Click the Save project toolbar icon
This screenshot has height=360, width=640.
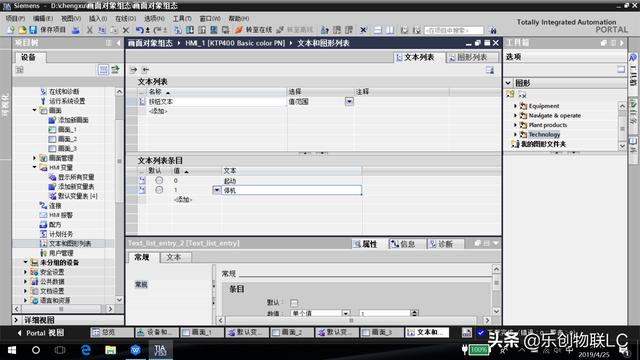coord(33,30)
